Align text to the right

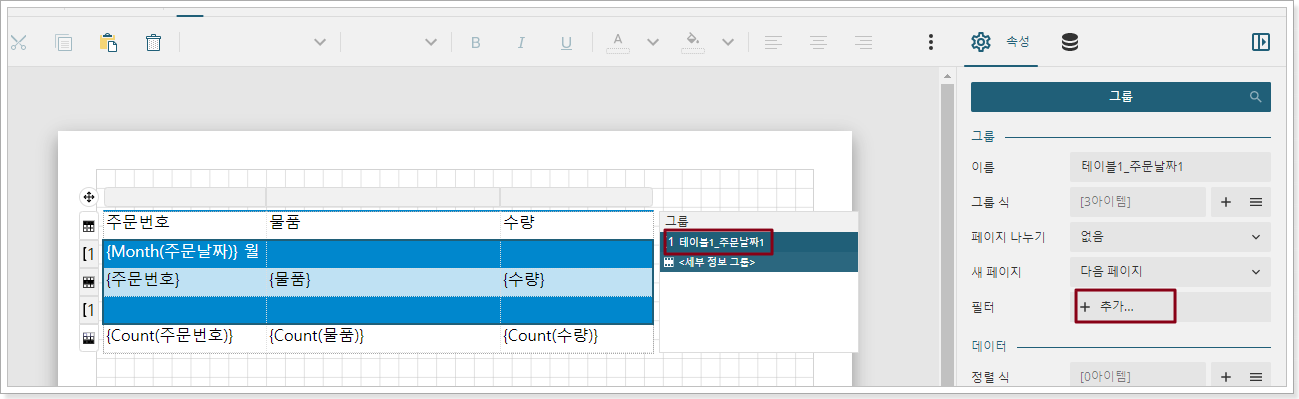tap(863, 42)
